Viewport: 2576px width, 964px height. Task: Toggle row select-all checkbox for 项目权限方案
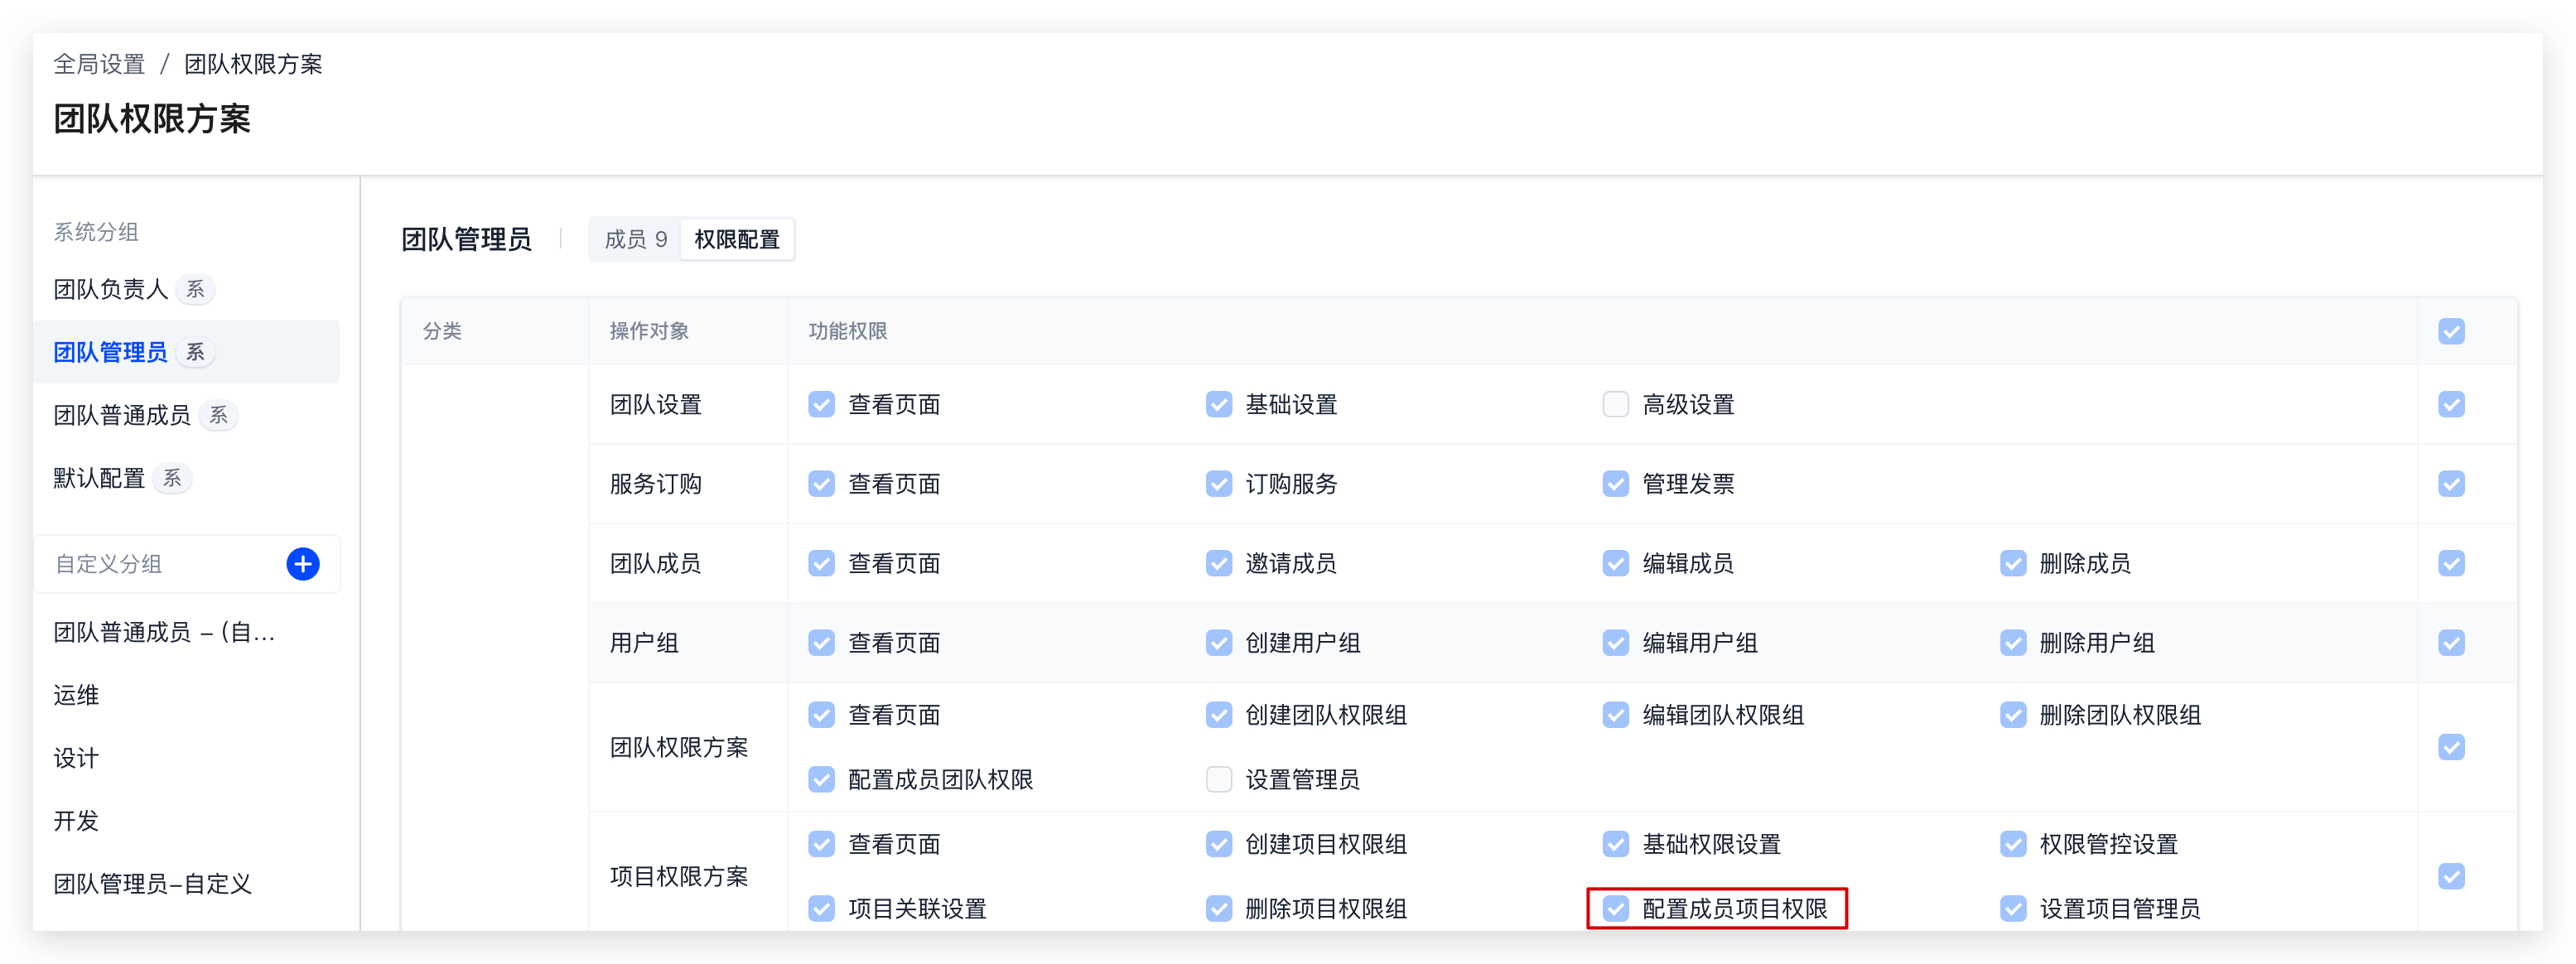pyautogui.click(x=2451, y=876)
